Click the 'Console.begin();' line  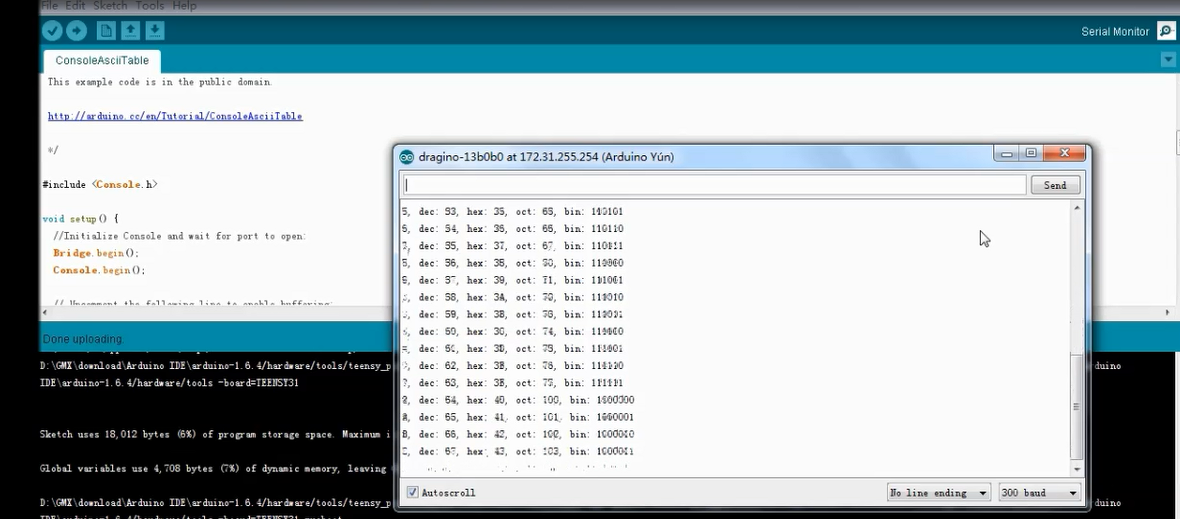coord(99,270)
